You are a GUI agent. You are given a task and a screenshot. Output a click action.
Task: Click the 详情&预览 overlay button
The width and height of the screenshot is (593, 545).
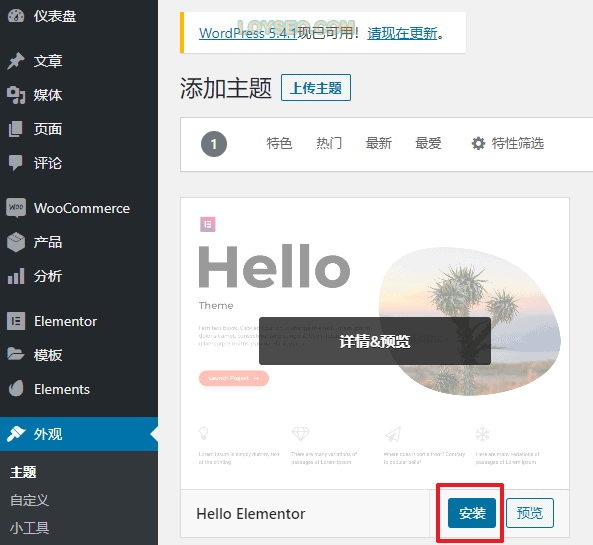pyautogui.click(x=375, y=341)
